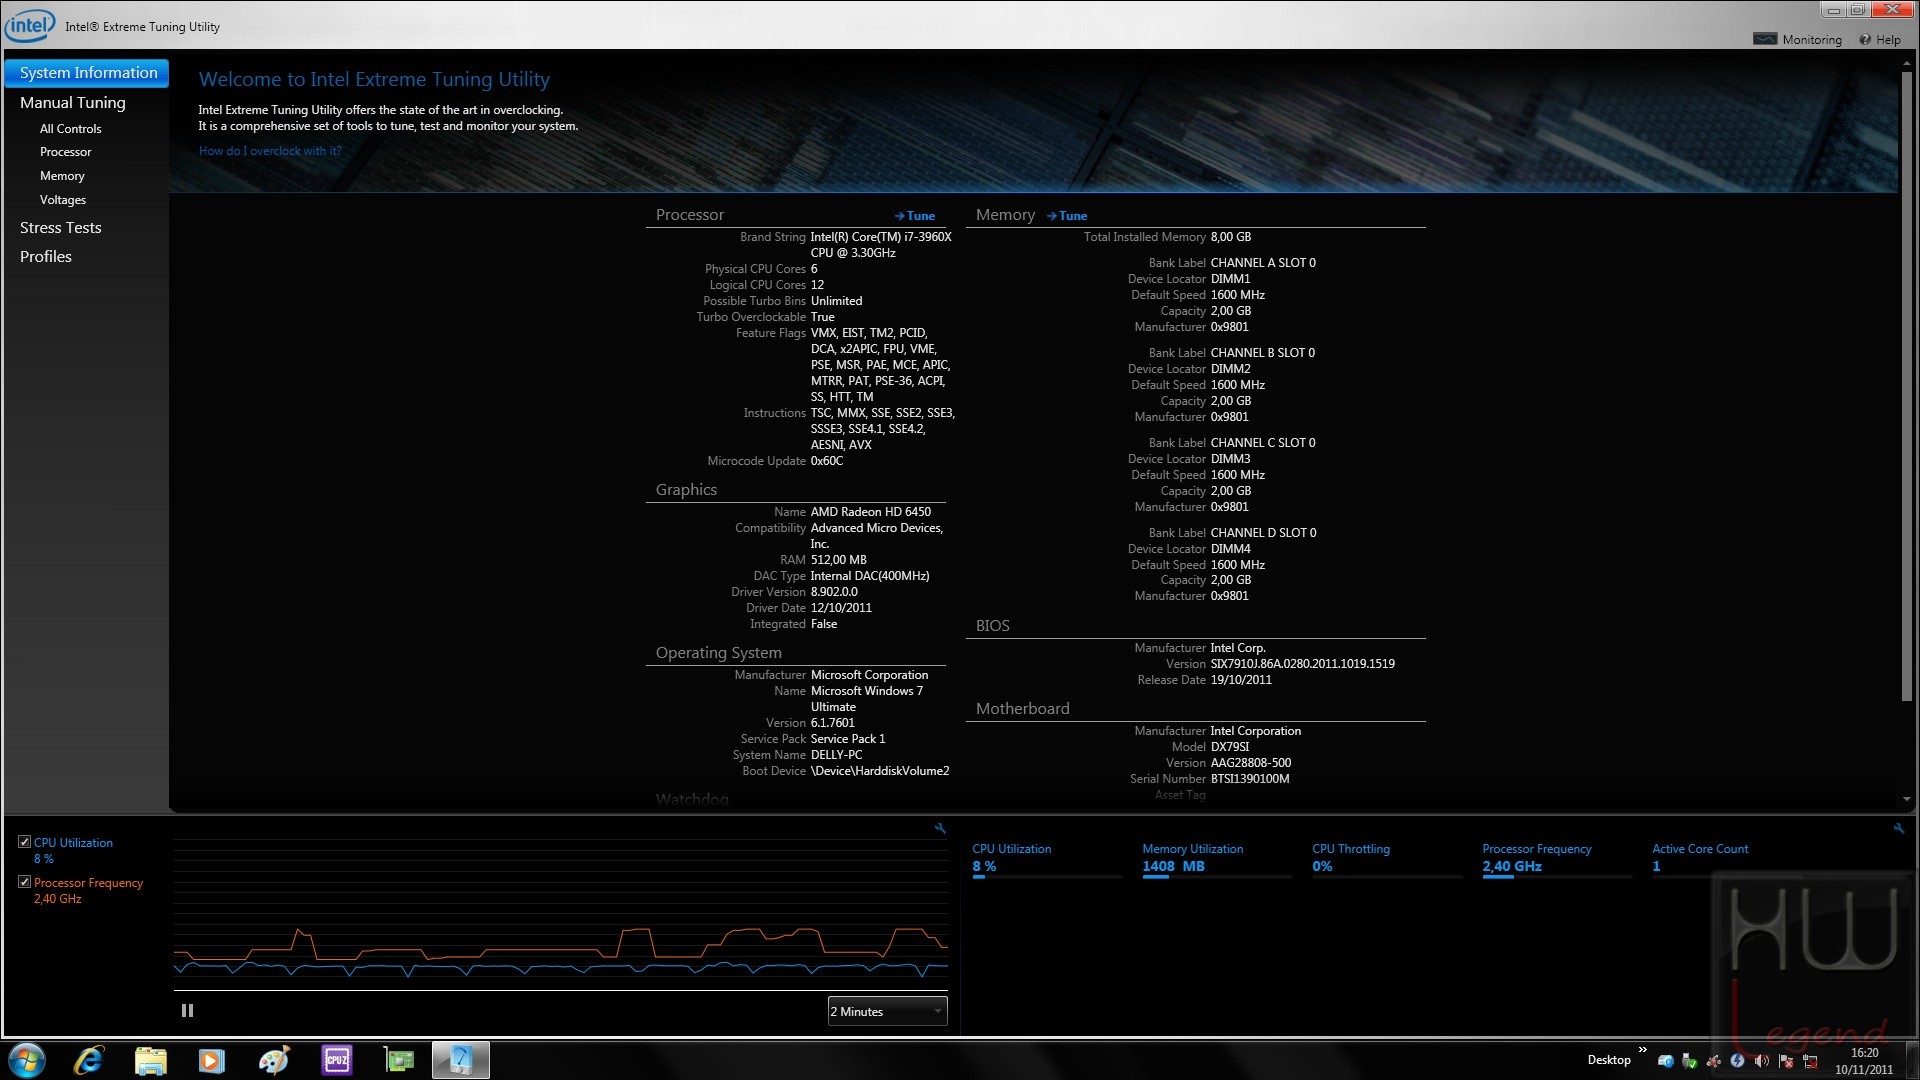The width and height of the screenshot is (1920, 1080).
Task: Click 'Service Pack 1' value
Action: click(848, 739)
